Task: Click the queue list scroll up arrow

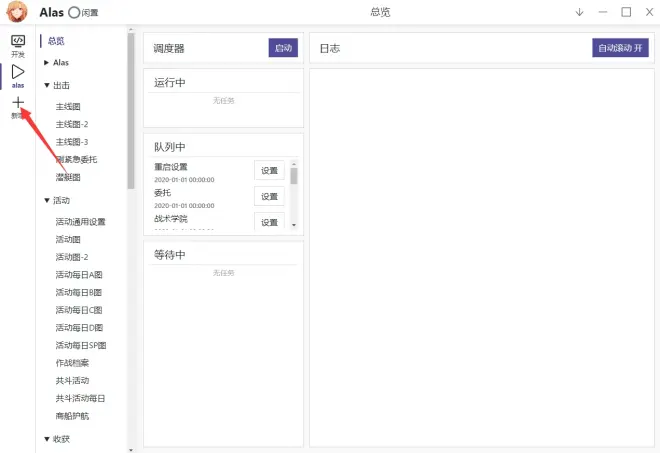Action: point(294,164)
